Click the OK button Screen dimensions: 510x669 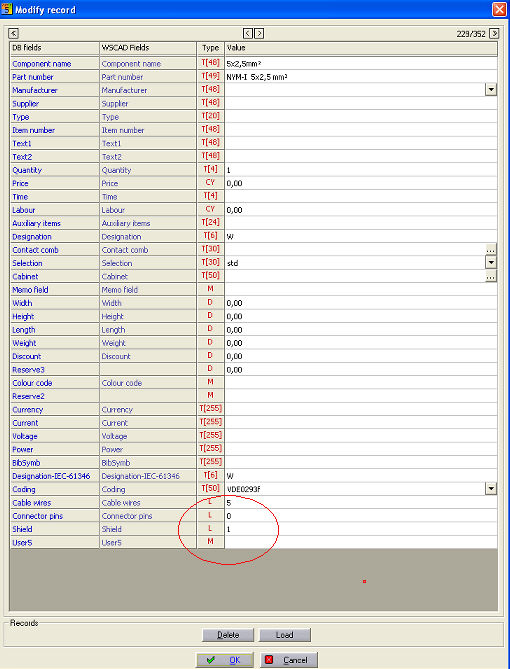tap(224, 660)
